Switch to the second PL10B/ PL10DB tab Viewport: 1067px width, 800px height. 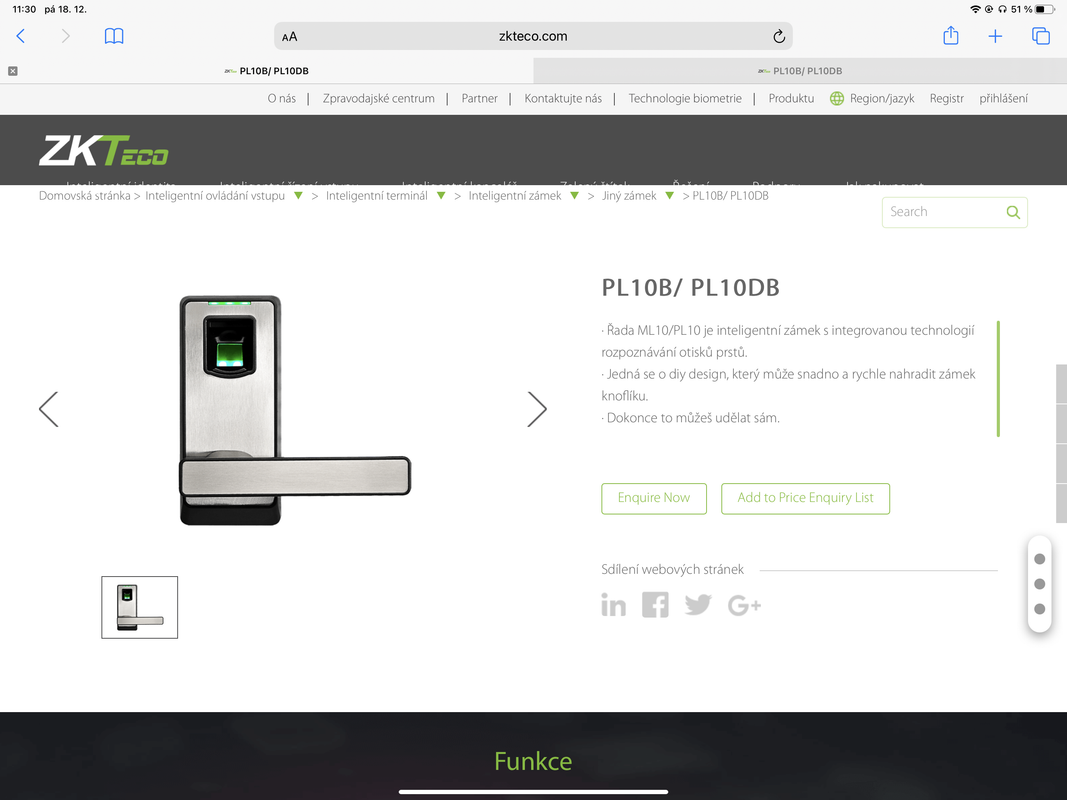coord(800,71)
